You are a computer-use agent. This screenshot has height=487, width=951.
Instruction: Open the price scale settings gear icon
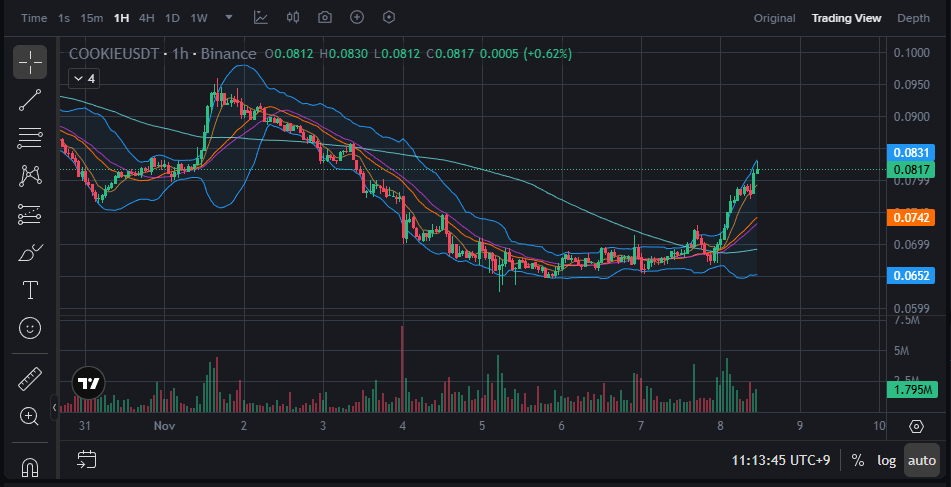click(916, 426)
